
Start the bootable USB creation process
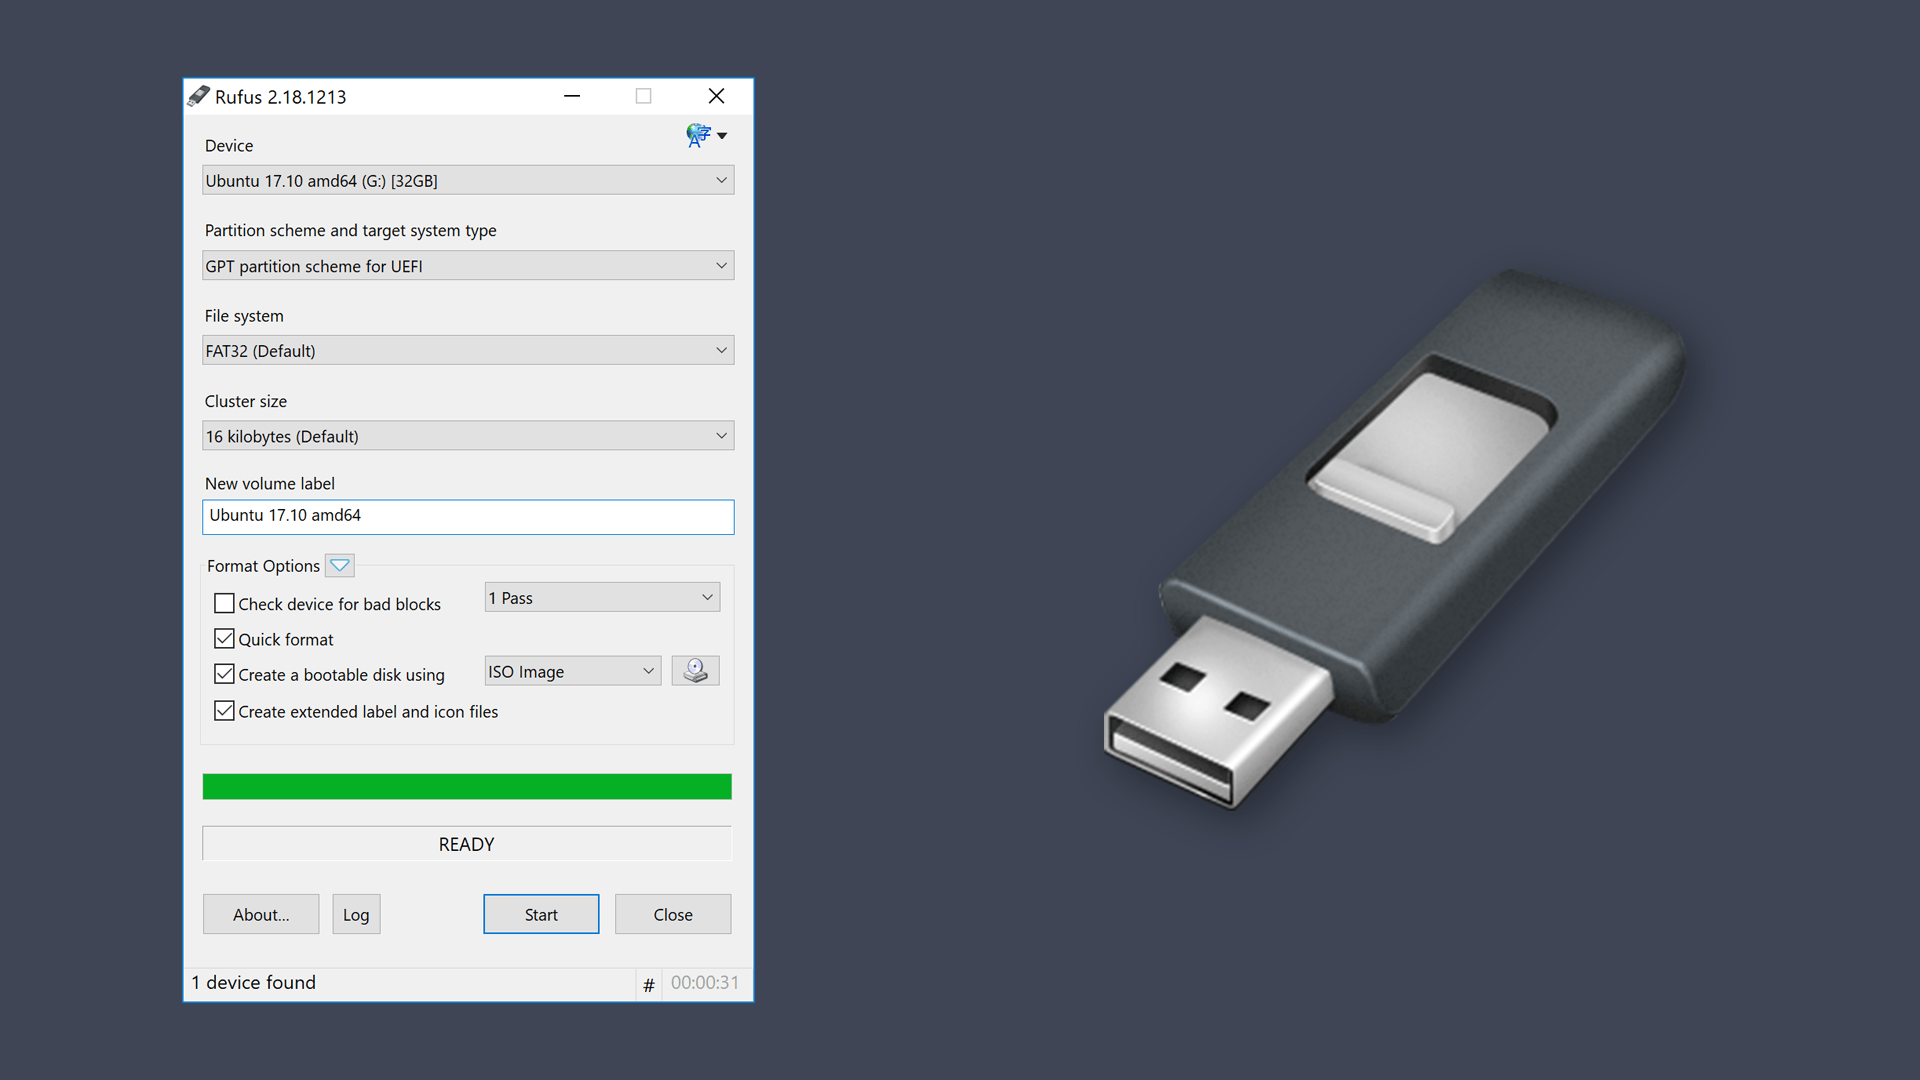tap(541, 914)
